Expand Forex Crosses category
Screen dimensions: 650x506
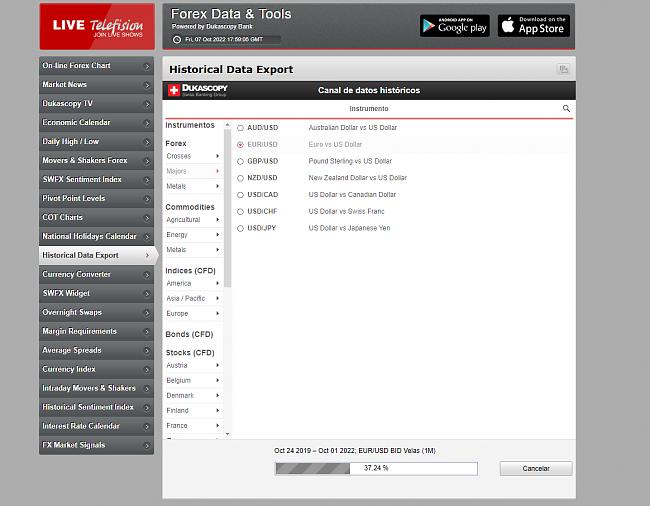click(x=193, y=156)
